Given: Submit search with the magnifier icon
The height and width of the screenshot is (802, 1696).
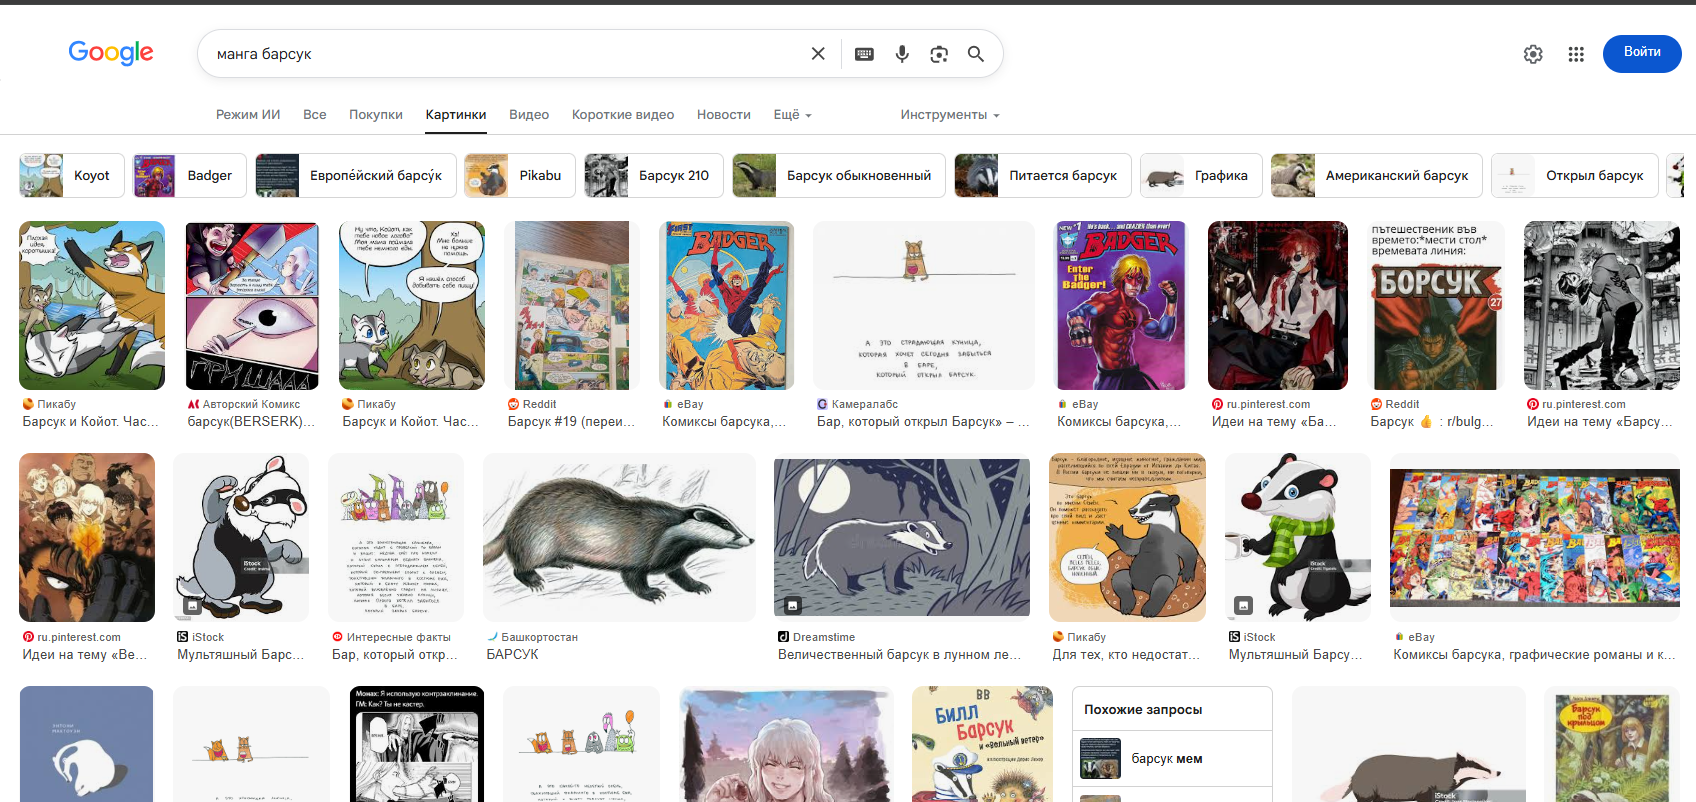Looking at the screenshot, I should (976, 54).
